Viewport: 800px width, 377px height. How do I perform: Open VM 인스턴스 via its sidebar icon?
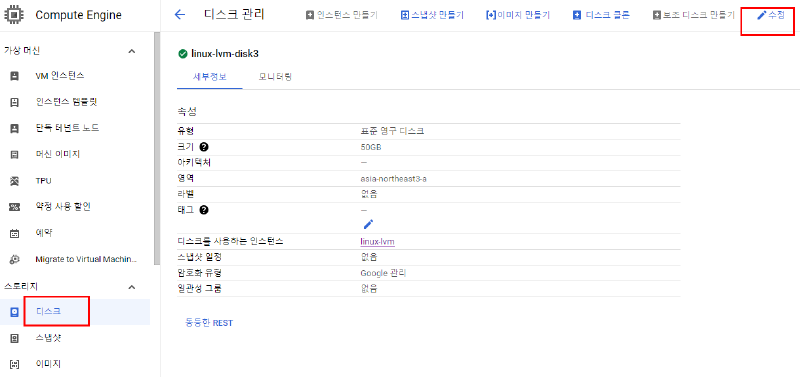[x=14, y=76]
